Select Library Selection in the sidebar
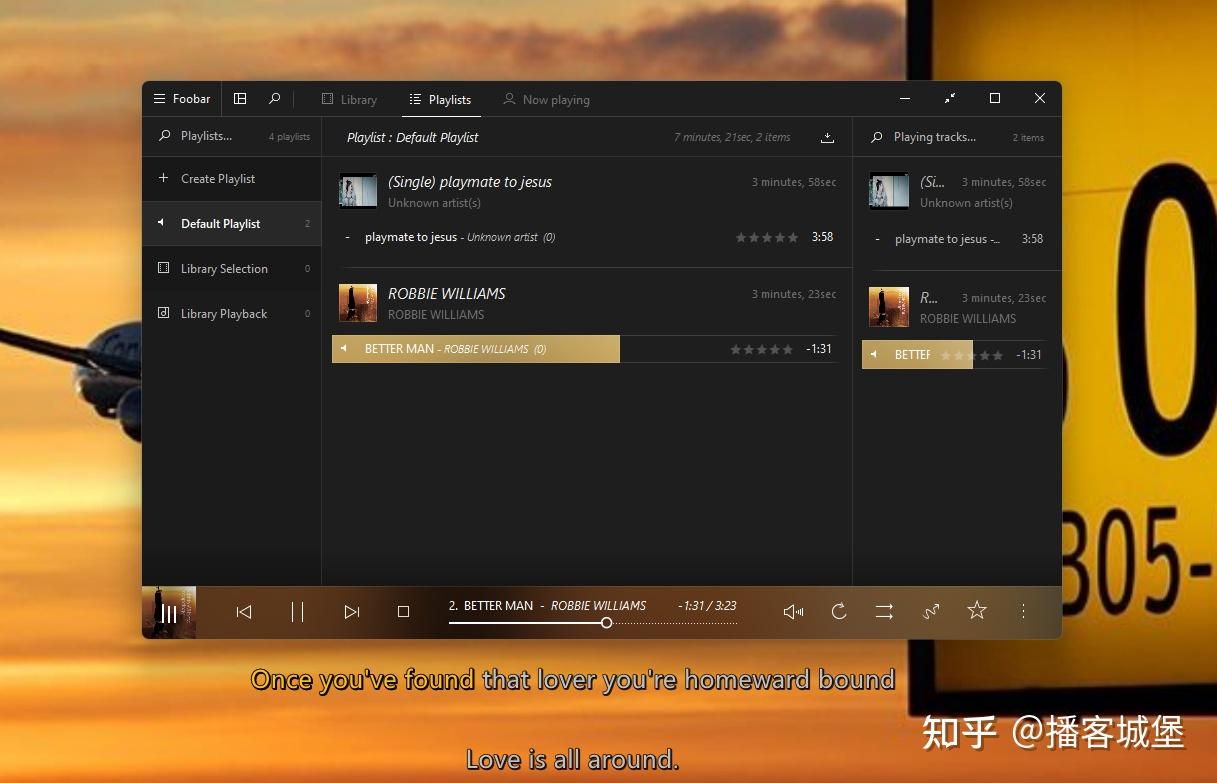Image resolution: width=1217 pixels, height=783 pixels. 224,268
